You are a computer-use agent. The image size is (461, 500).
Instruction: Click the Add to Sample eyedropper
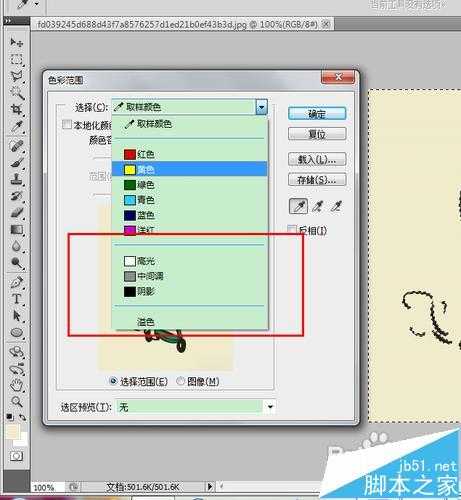(x=317, y=207)
